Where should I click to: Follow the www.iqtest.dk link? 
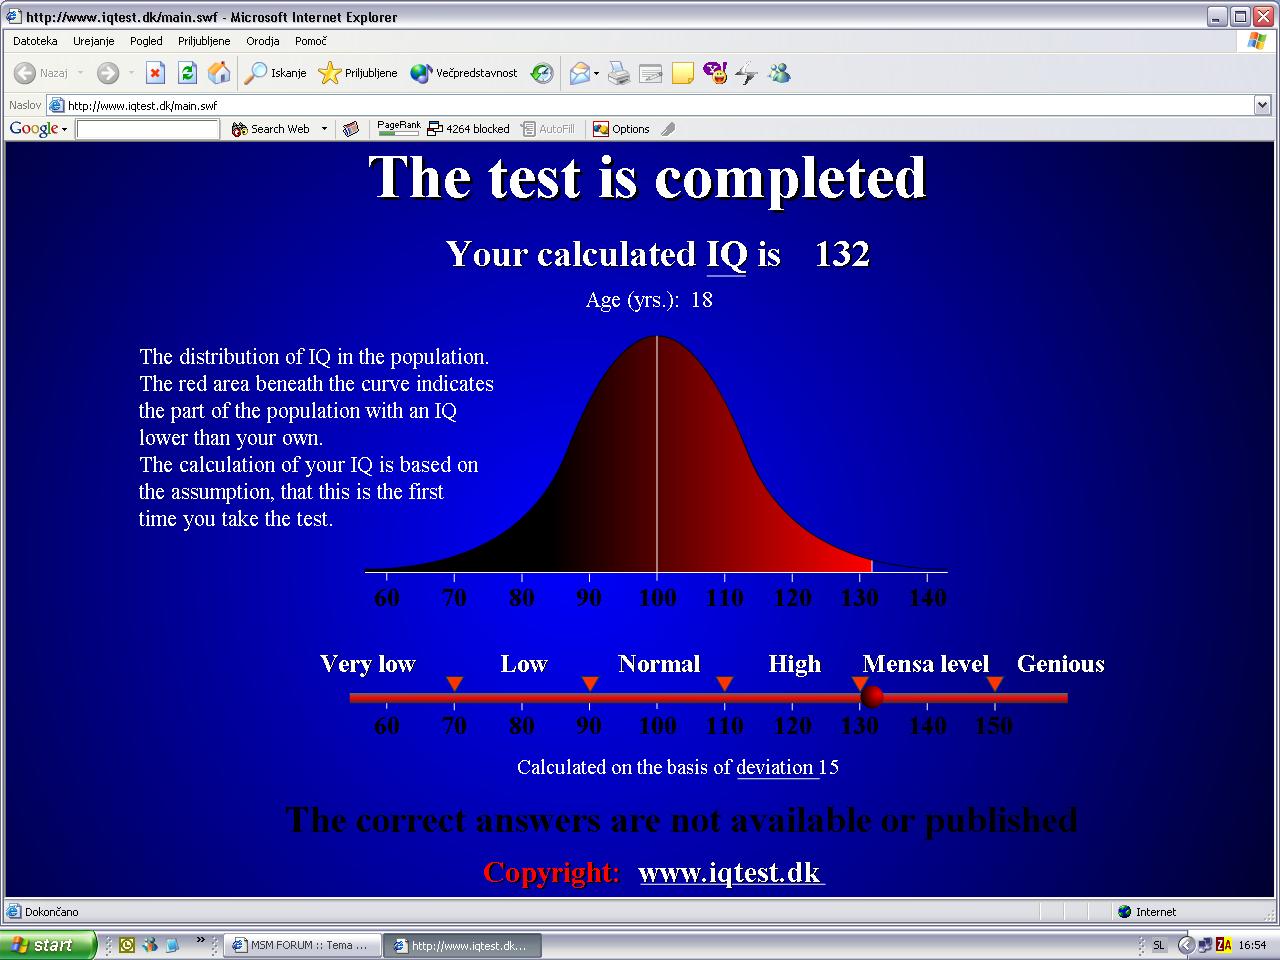point(731,872)
